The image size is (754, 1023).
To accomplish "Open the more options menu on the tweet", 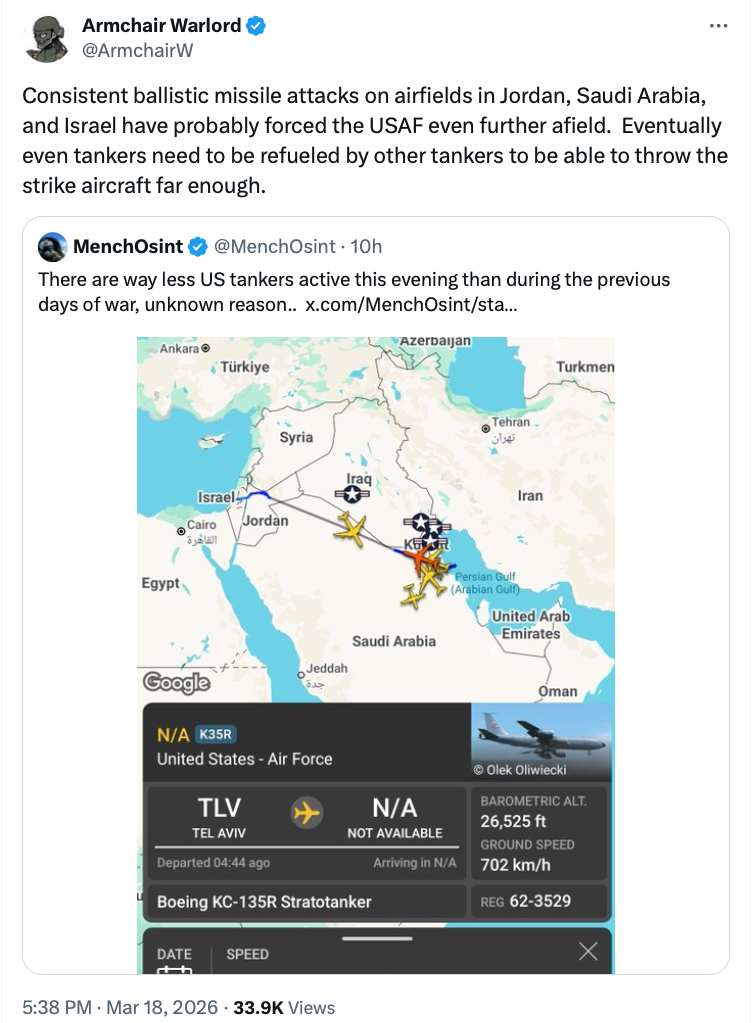I will 717,26.
